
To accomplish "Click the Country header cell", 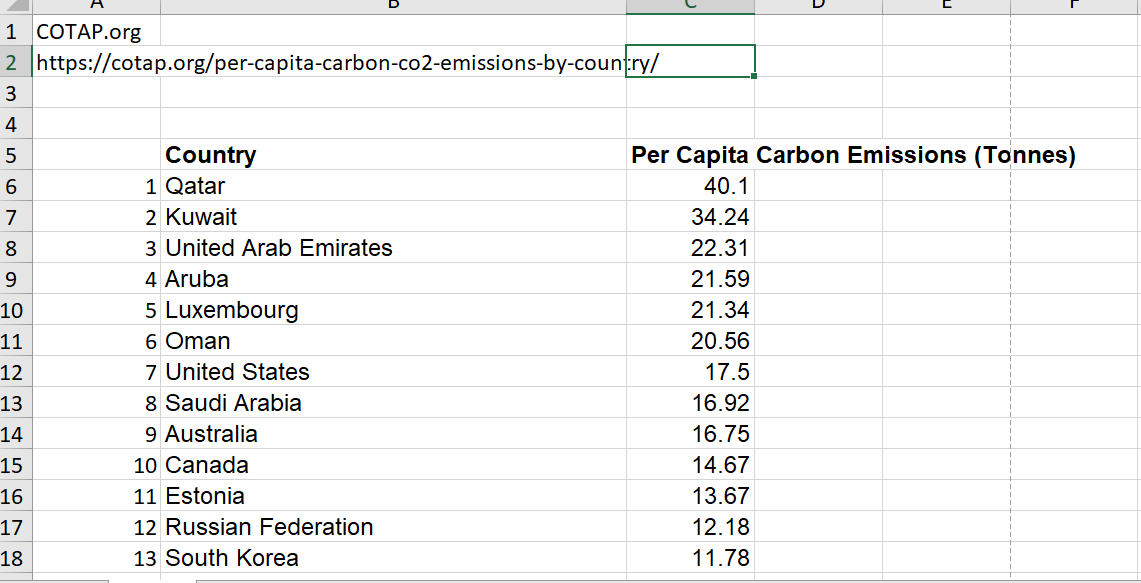I will pyautogui.click(x=210, y=155).
